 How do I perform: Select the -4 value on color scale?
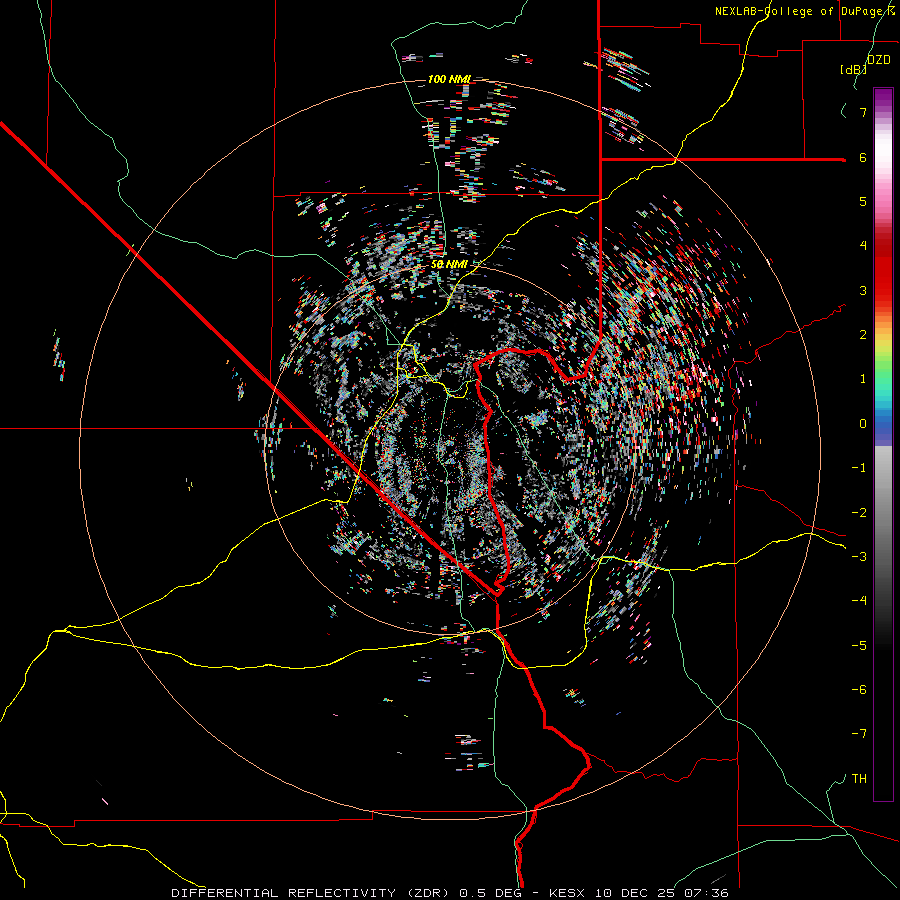[859, 601]
